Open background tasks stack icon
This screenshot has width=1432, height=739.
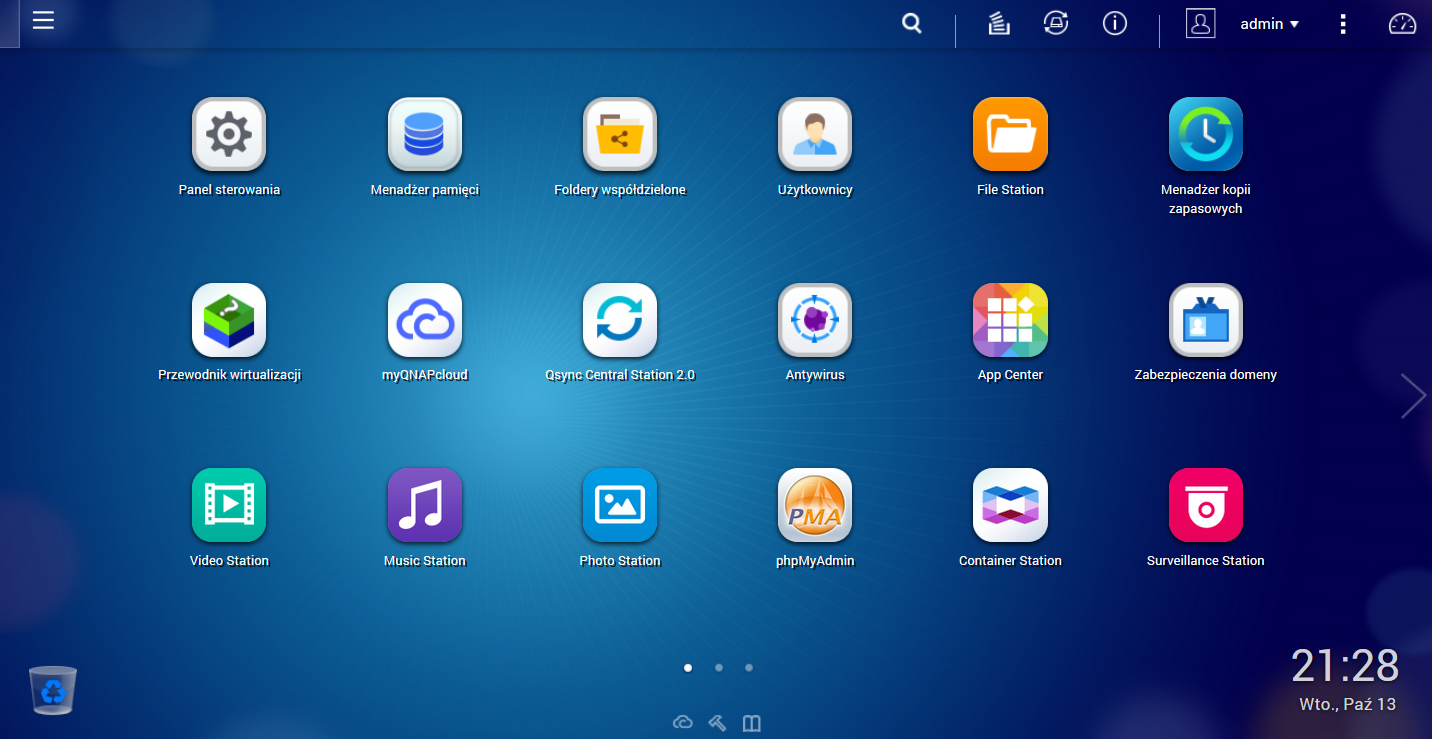pyautogui.click(x=998, y=24)
